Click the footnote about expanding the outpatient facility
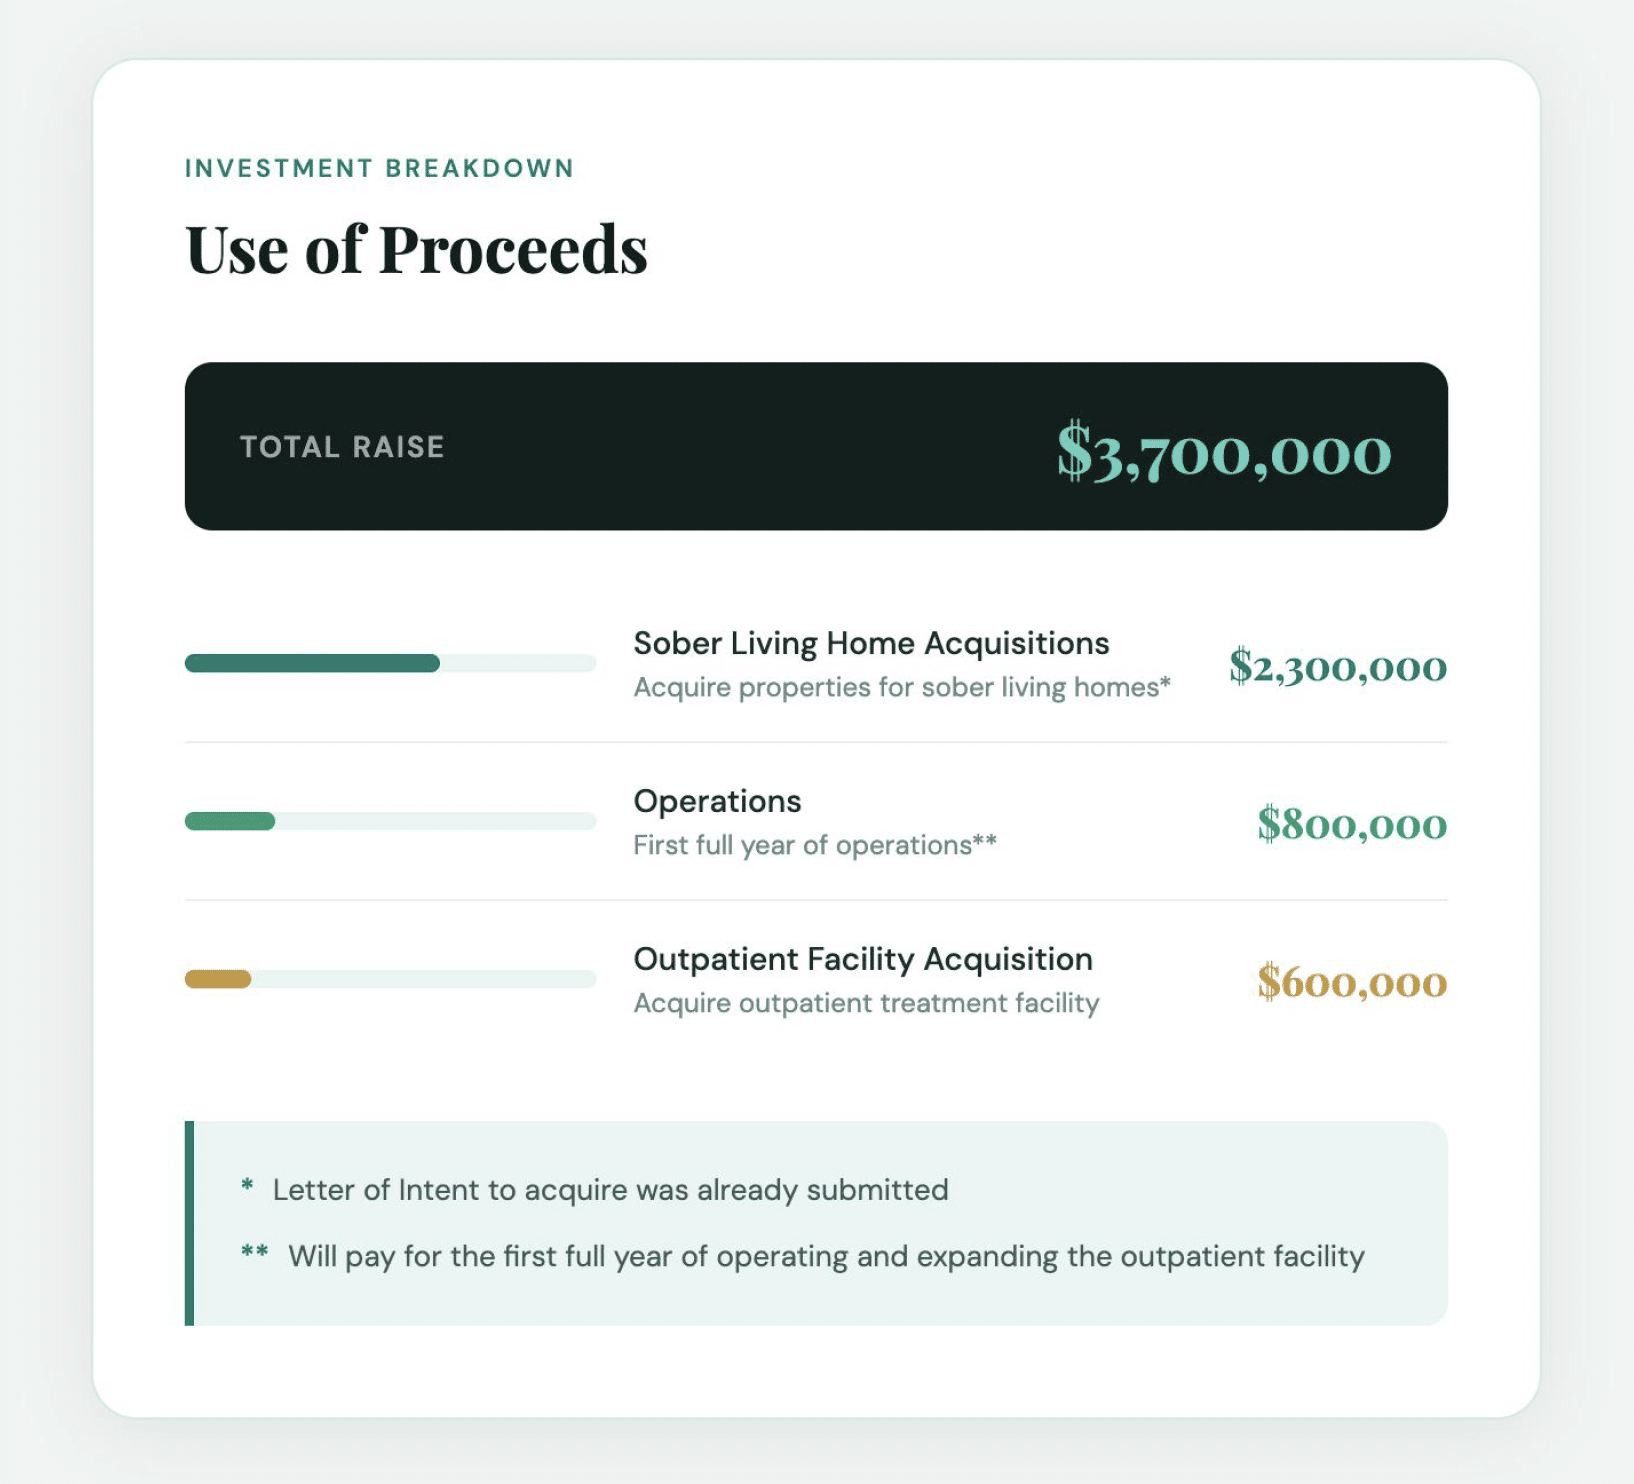 (826, 1257)
